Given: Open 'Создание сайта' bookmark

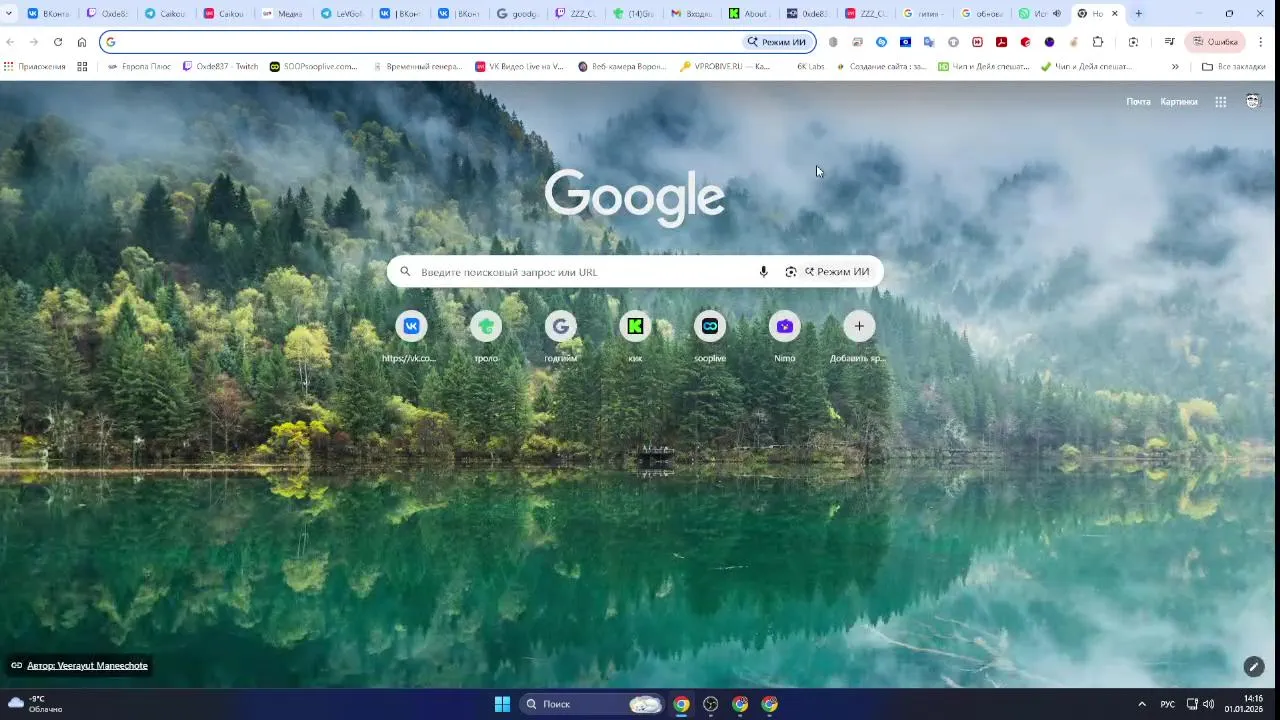Looking at the screenshot, I should [x=880, y=67].
